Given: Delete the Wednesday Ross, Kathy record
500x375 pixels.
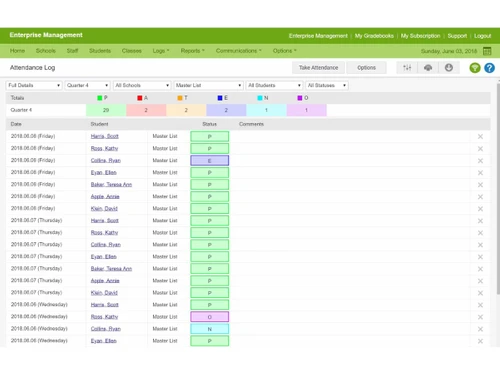Looking at the screenshot, I should (x=480, y=317).
